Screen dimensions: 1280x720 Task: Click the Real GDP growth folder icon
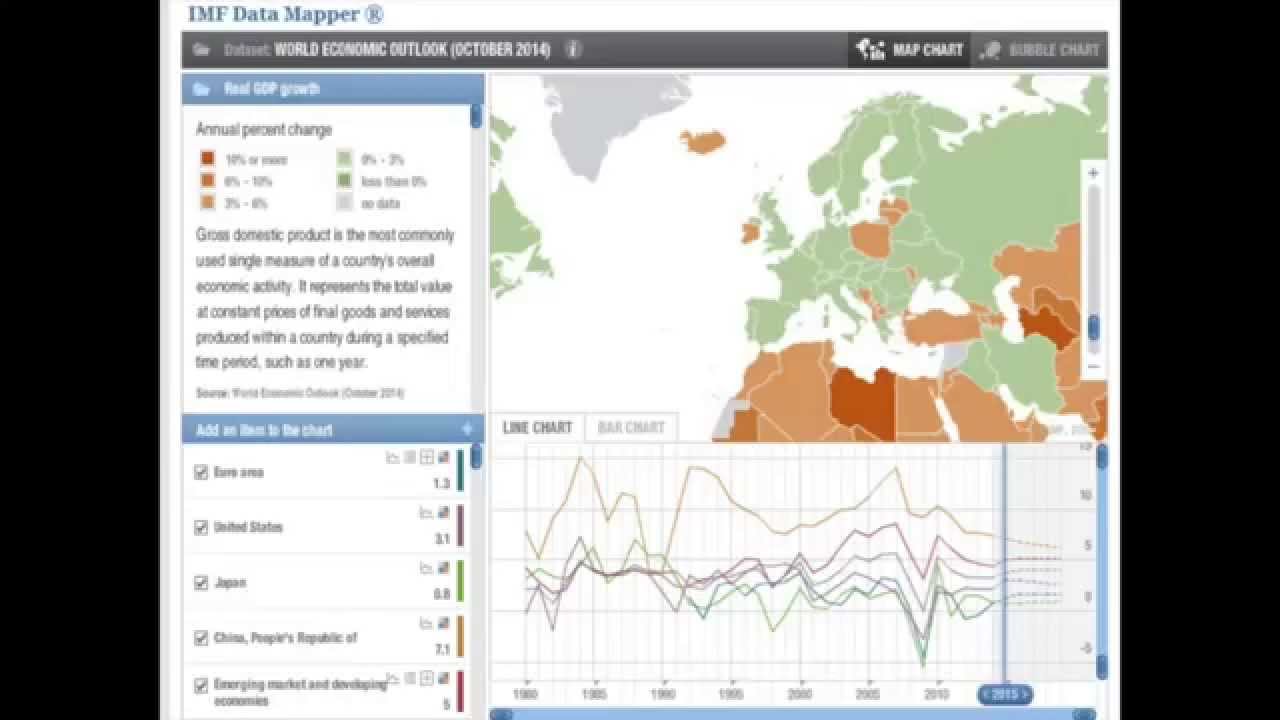201,89
